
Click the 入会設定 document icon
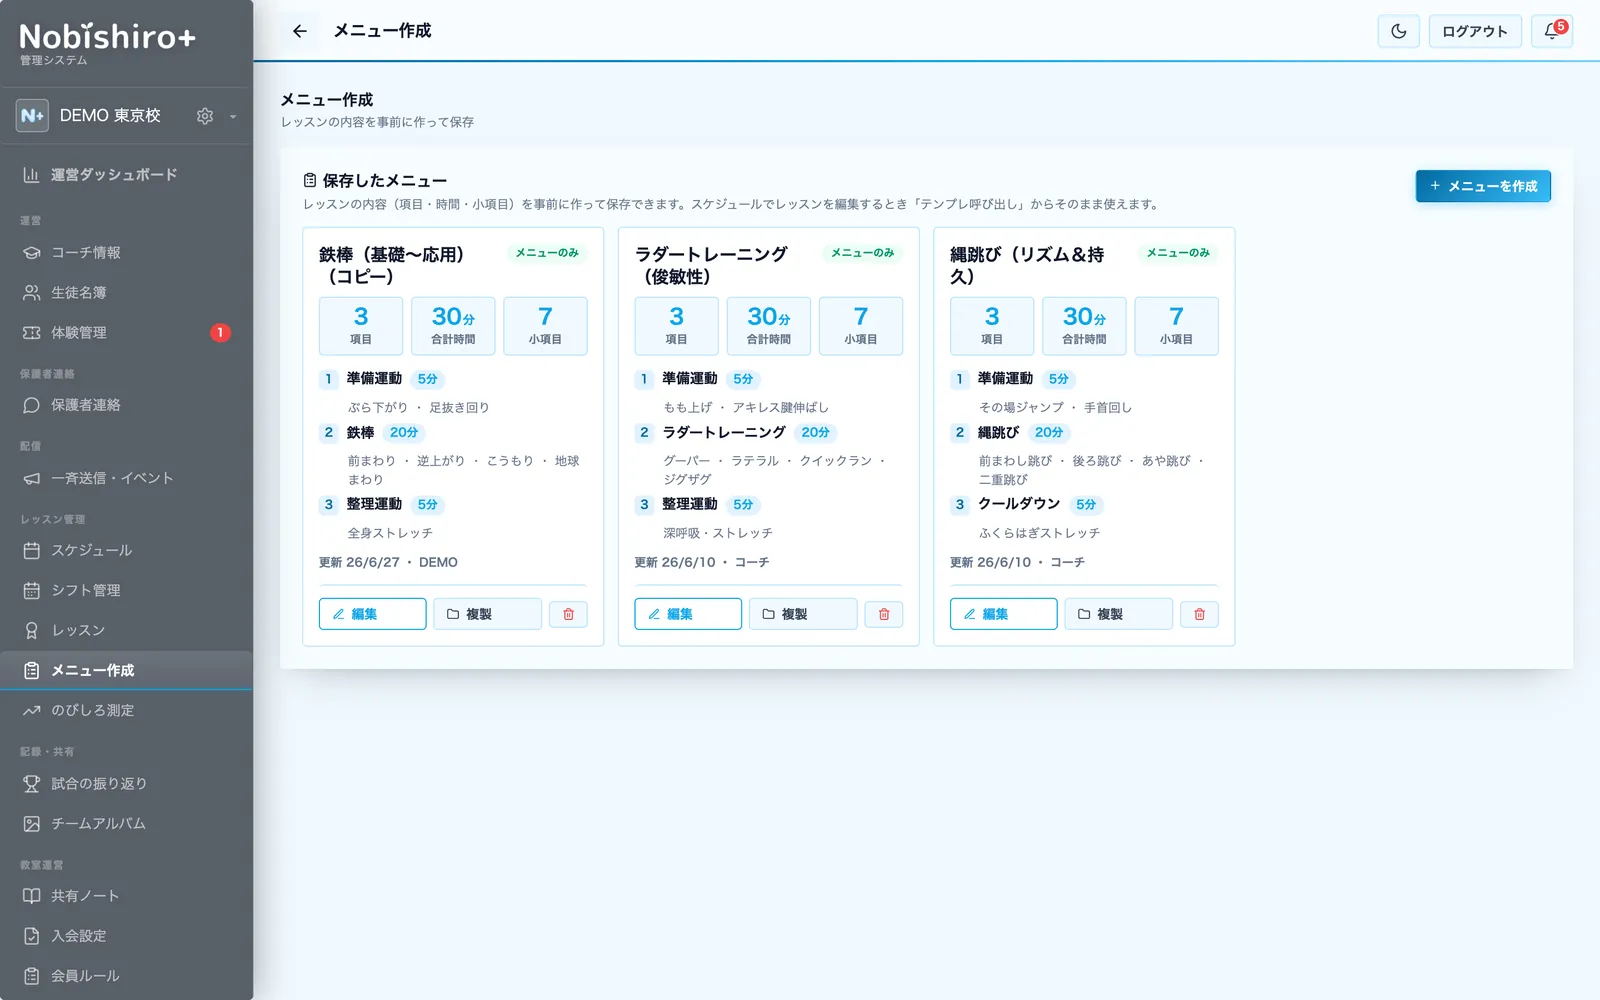coord(32,936)
